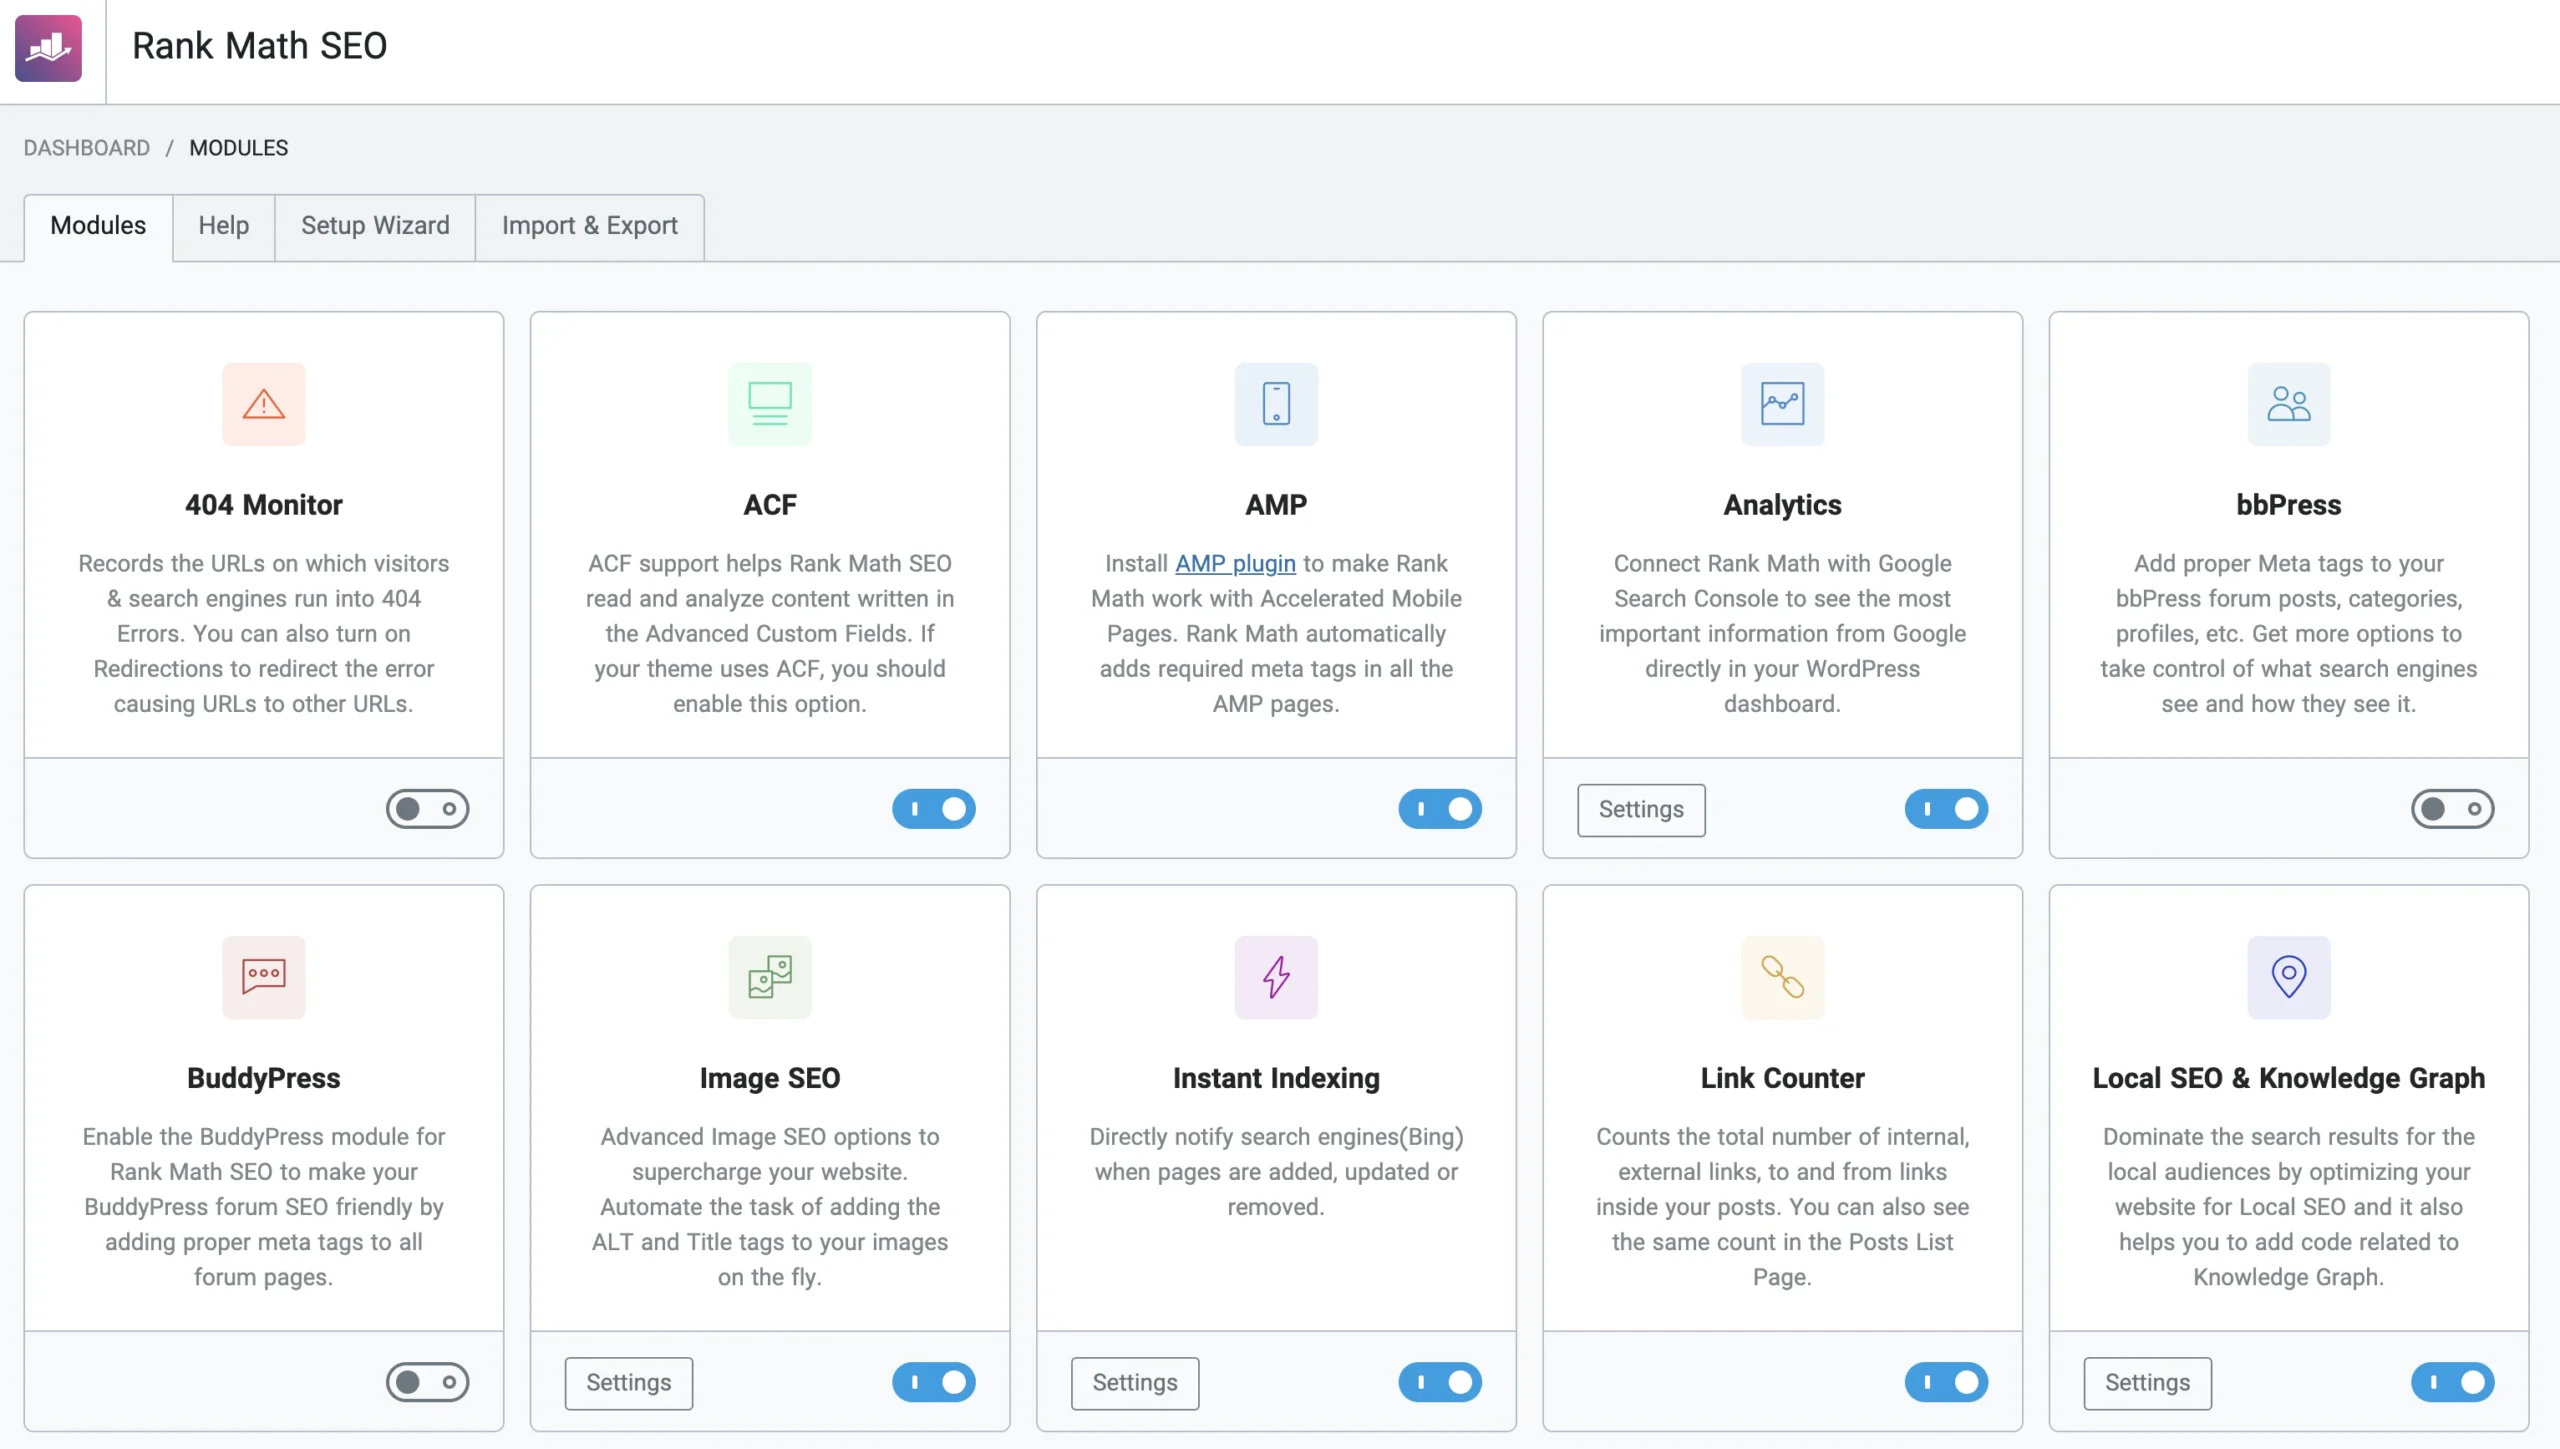Follow the AMP plugin link
Screen dimensions: 2560x1449
click(1235, 564)
